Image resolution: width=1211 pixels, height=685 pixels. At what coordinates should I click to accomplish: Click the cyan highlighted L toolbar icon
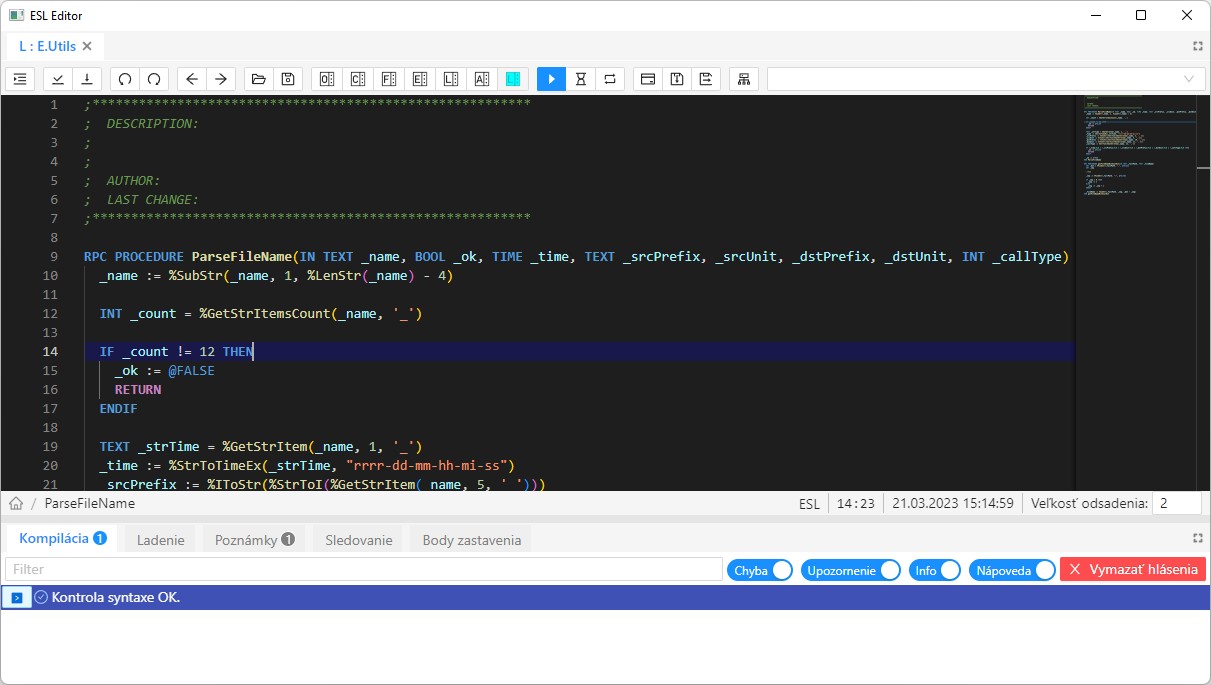pos(513,79)
